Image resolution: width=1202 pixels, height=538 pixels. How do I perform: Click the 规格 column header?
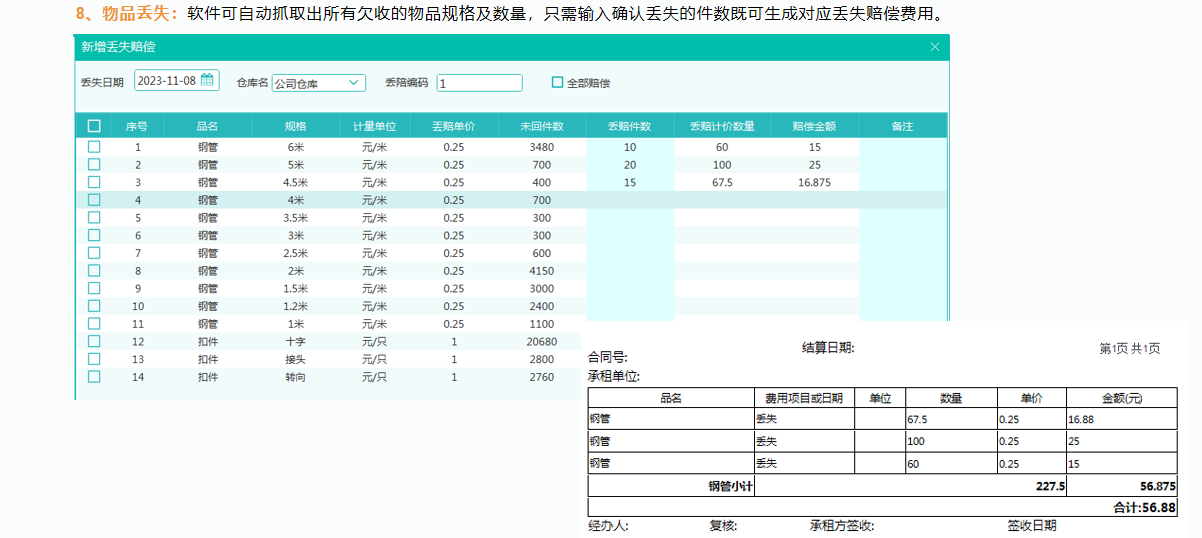(x=295, y=126)
